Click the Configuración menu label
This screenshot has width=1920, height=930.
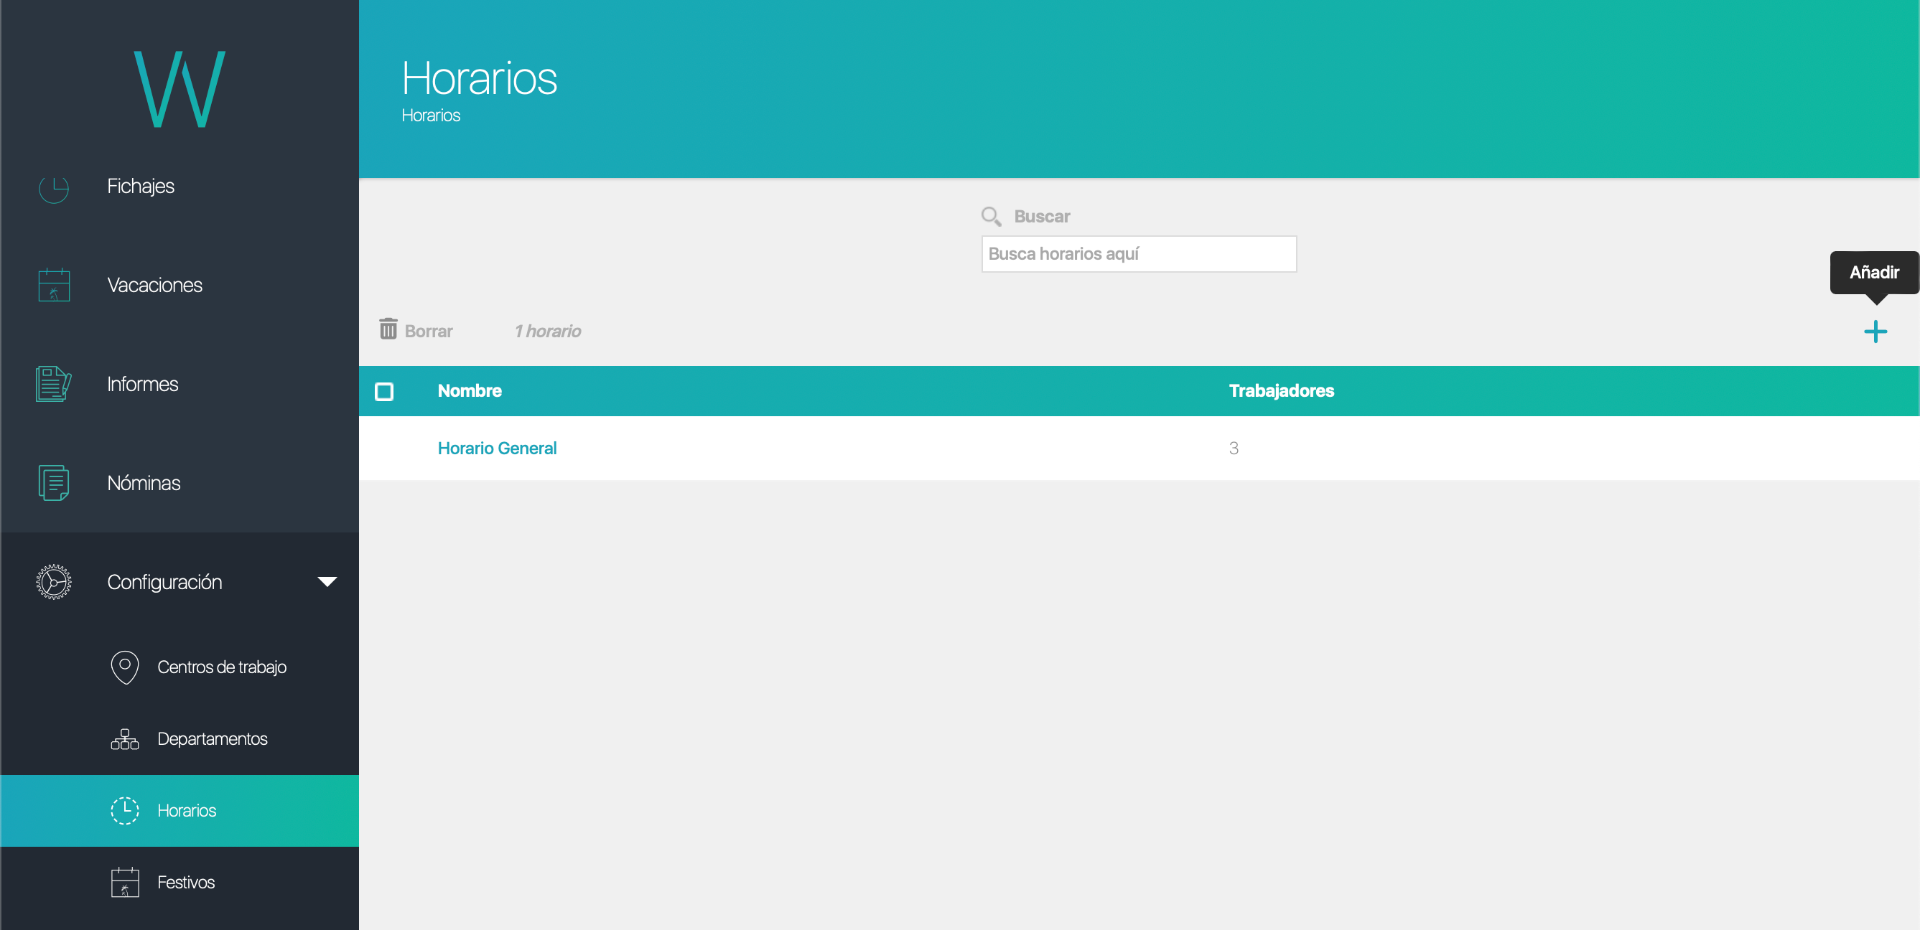165,582
